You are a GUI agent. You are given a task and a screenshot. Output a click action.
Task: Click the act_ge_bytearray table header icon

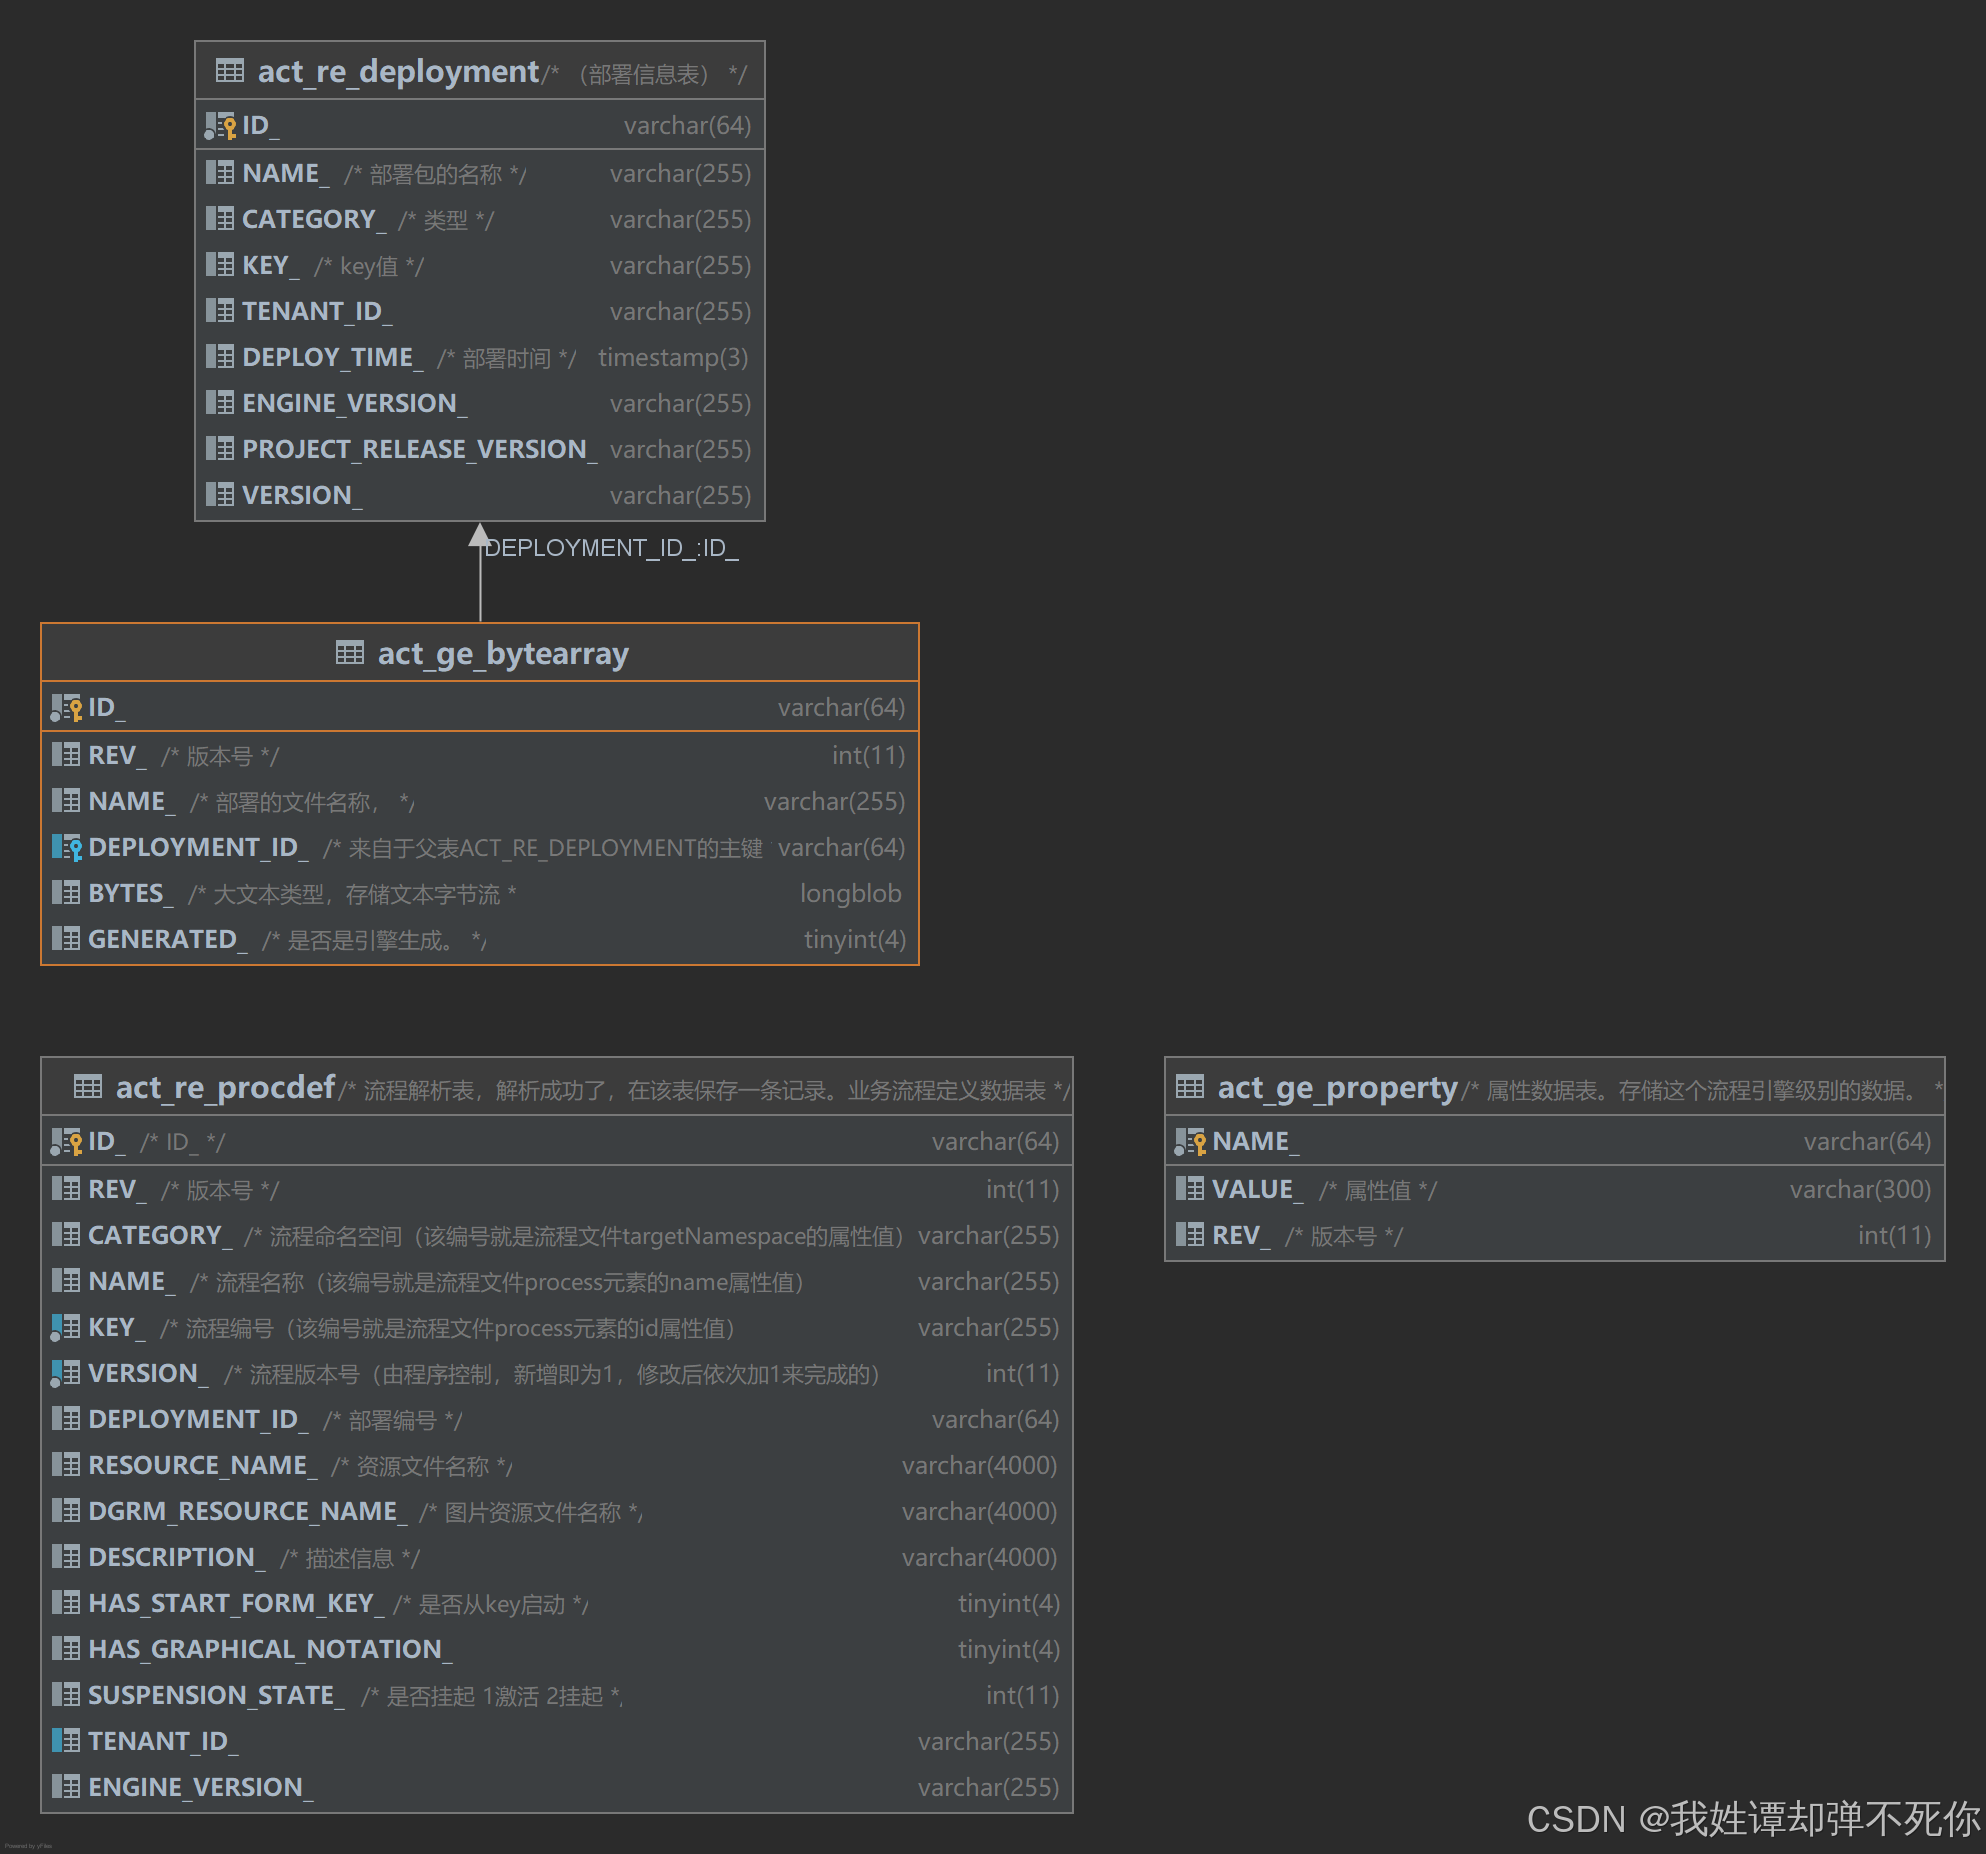(349, 653)
